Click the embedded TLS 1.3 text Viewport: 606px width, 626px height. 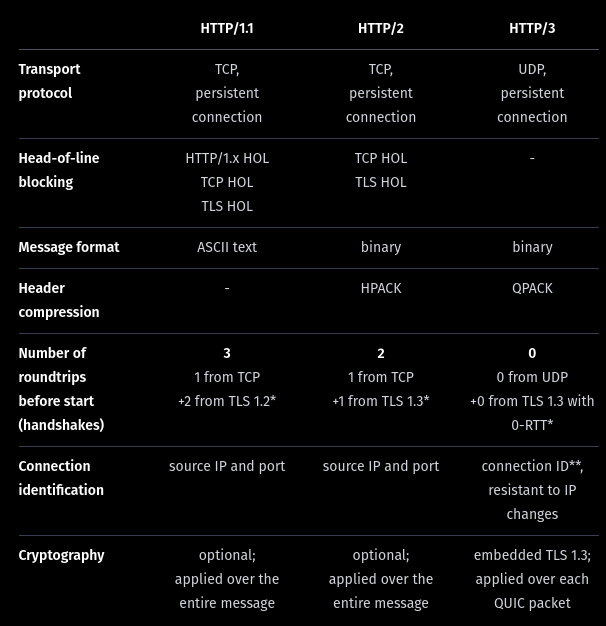click(532, 555)
